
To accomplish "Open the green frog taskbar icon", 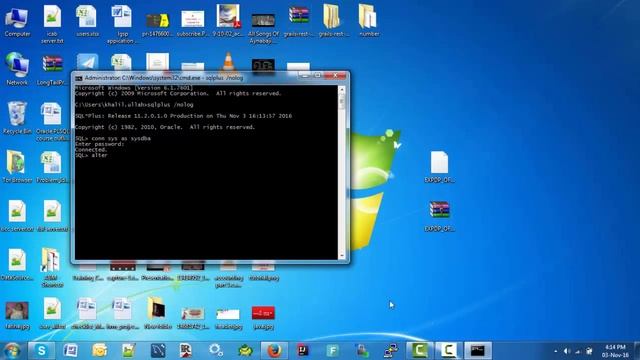I will 245,351.
